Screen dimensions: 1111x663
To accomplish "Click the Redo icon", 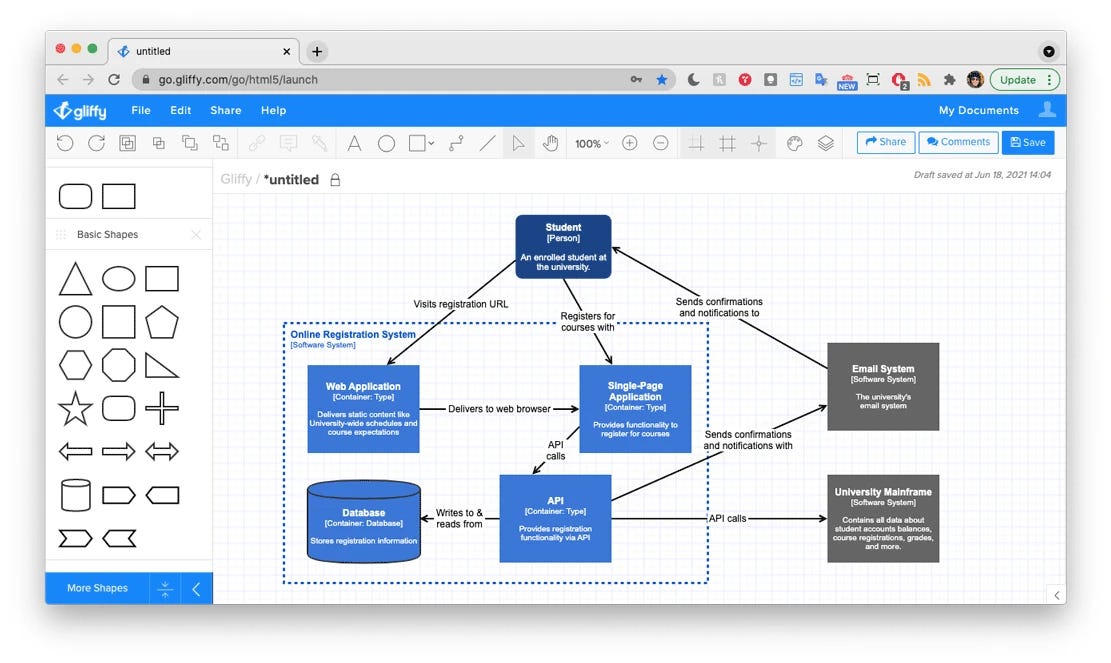I will [x=96, y=143].
